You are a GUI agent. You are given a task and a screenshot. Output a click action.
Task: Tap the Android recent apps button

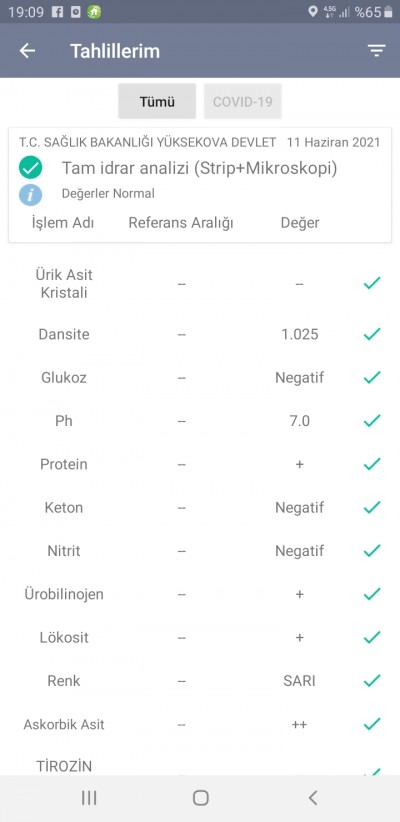click(x=89, y=798)
